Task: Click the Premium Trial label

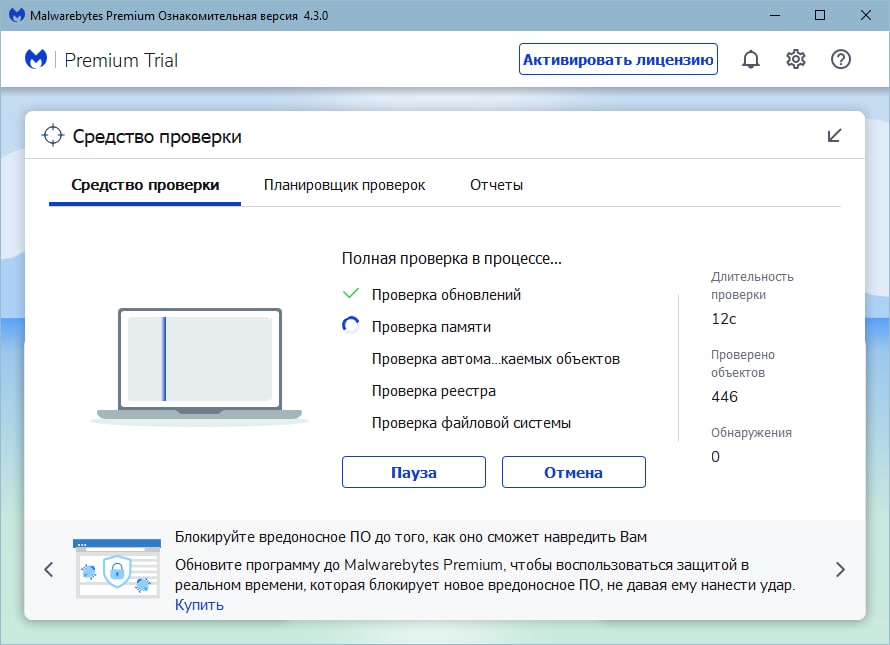Action: [x=121, y=60]
